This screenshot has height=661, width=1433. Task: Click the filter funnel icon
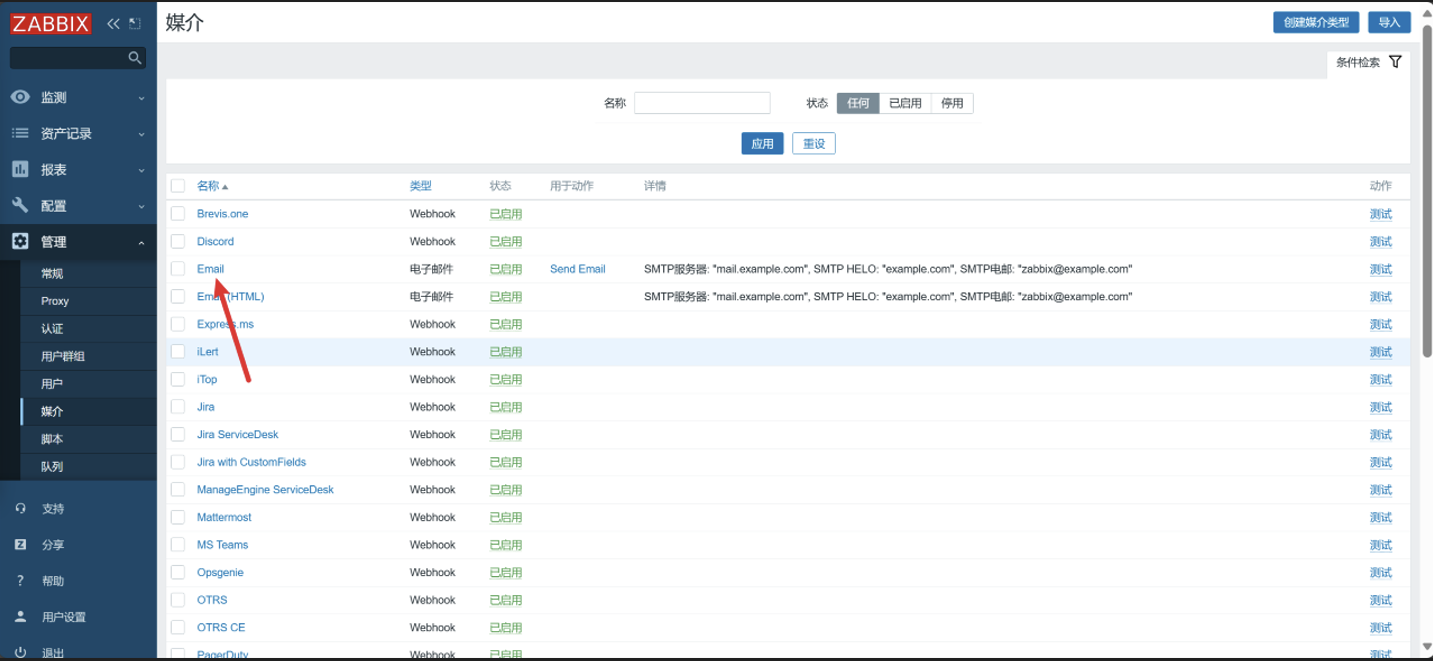[x=1395, y=62]
